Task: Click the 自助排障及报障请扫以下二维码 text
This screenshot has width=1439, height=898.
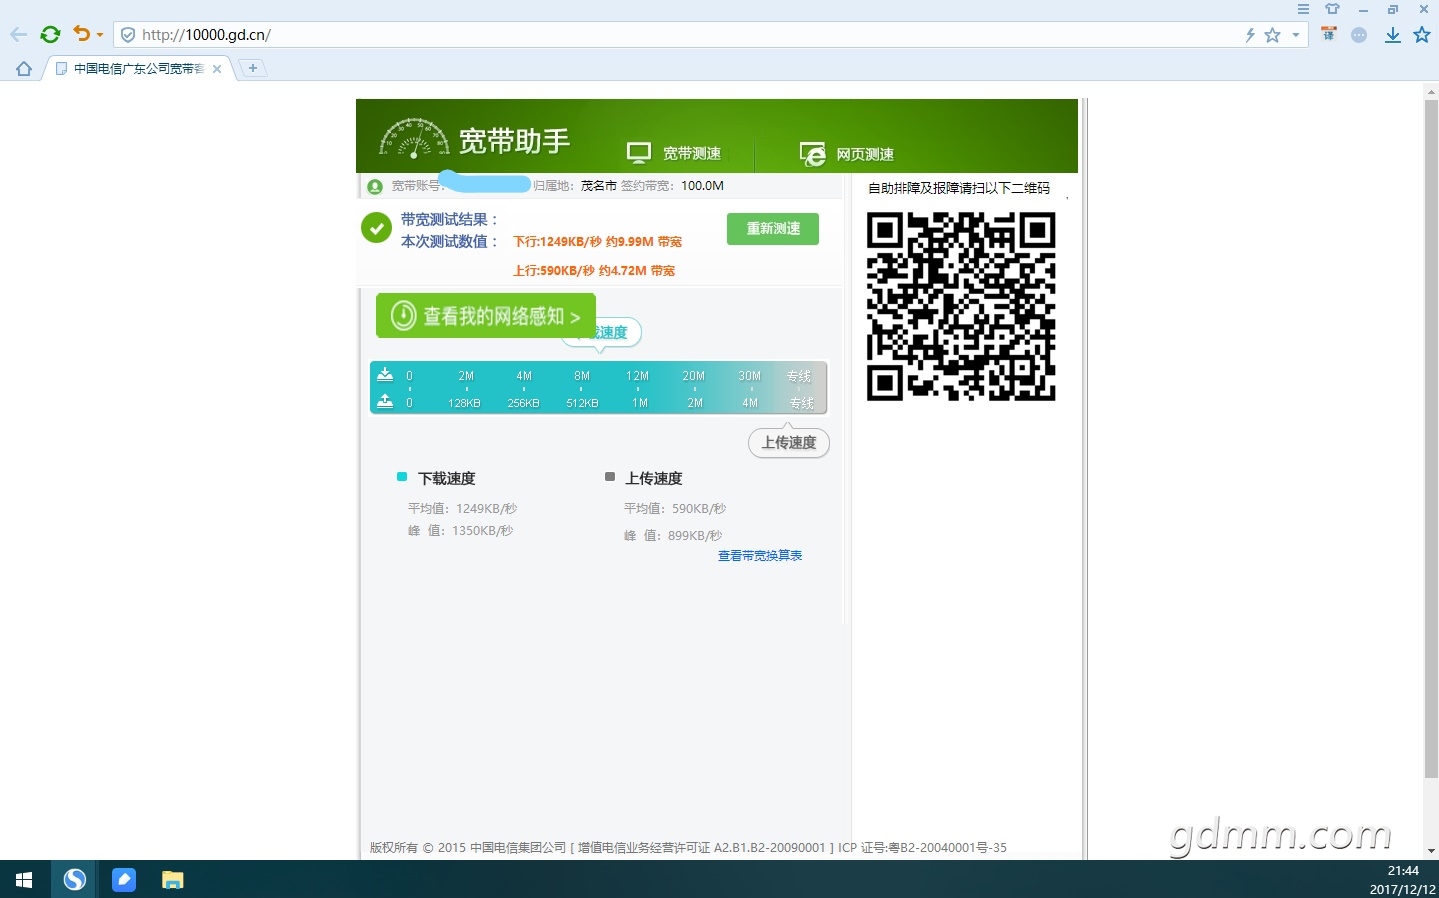Action: 959,188
